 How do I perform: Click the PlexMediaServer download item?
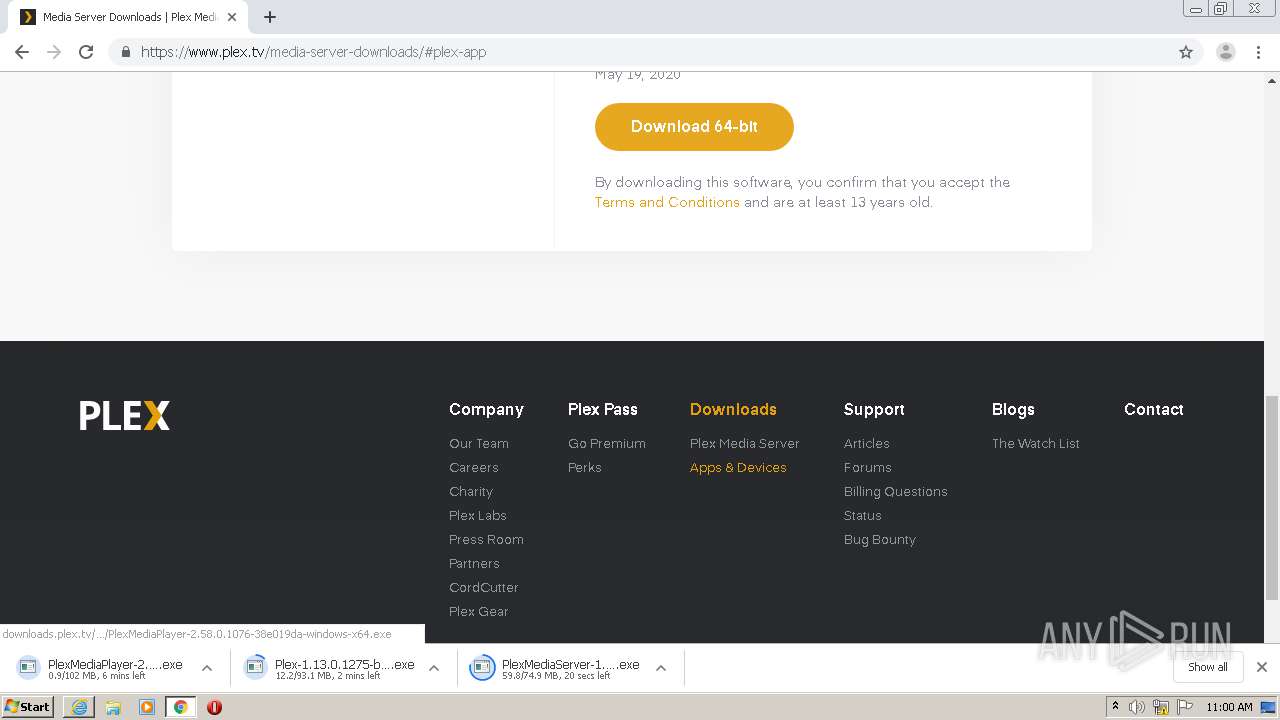[555, 668]
